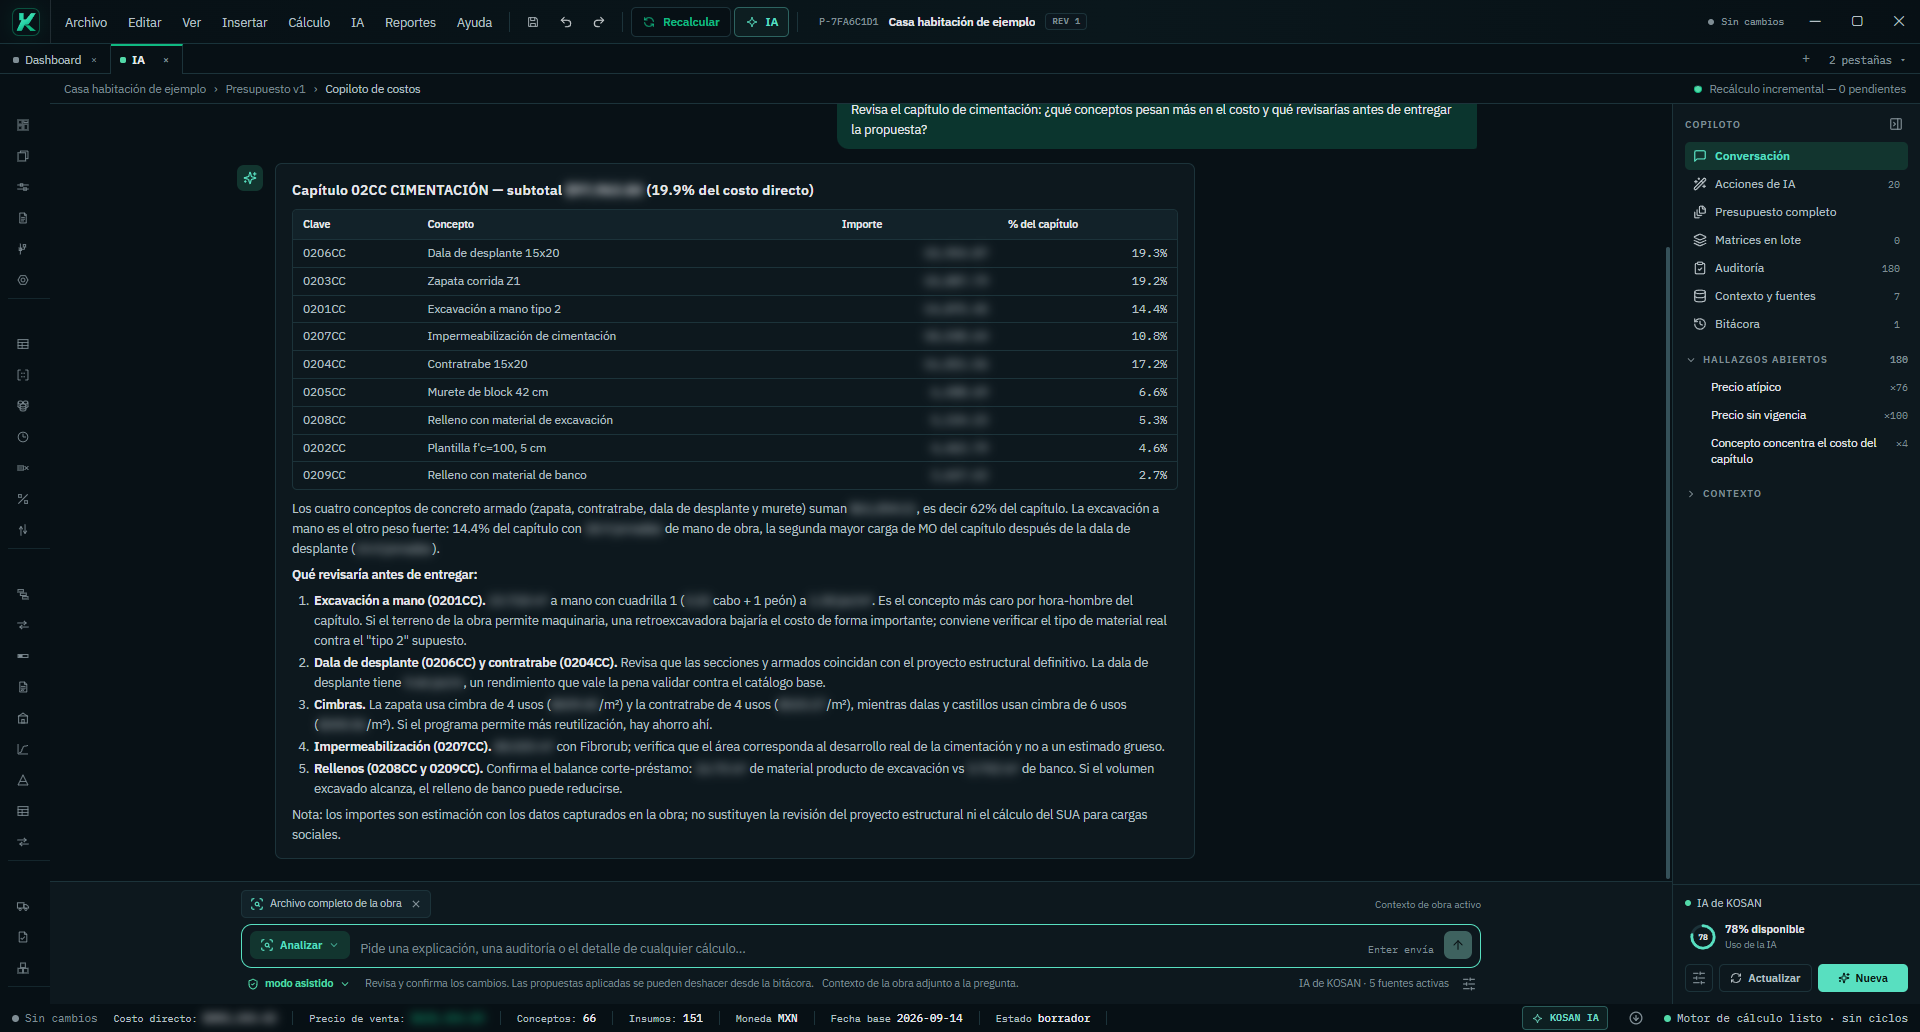
Task: Open the Analizar mode dropdown
Action: click(299, 945)
